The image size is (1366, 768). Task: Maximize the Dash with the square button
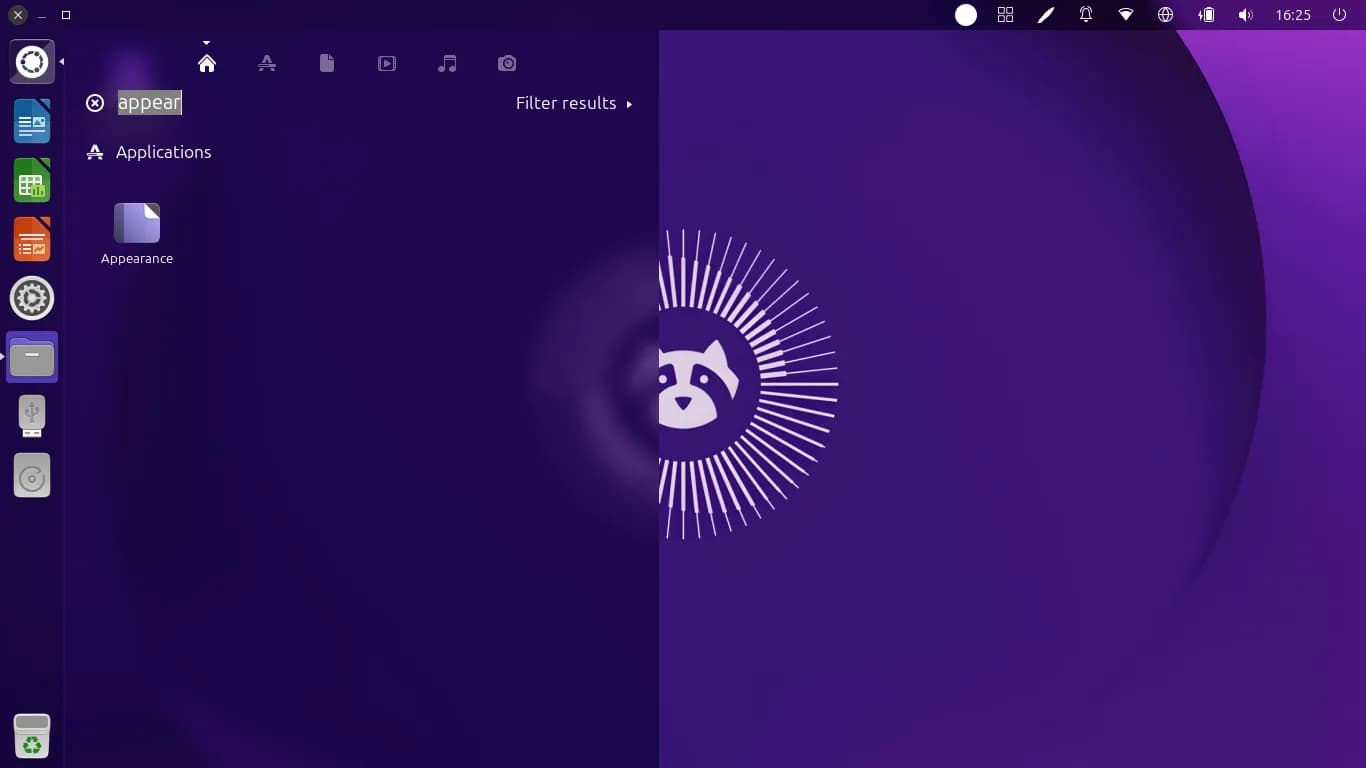point(66,15)
